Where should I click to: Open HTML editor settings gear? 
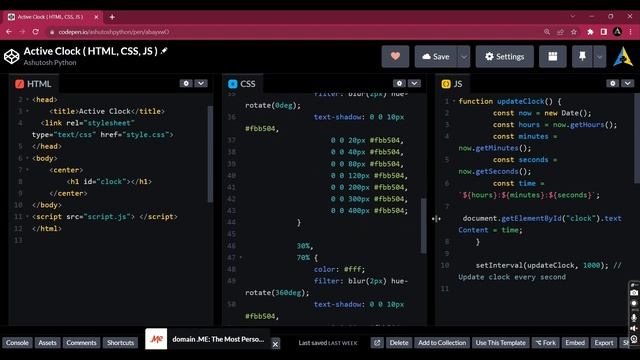186,83
